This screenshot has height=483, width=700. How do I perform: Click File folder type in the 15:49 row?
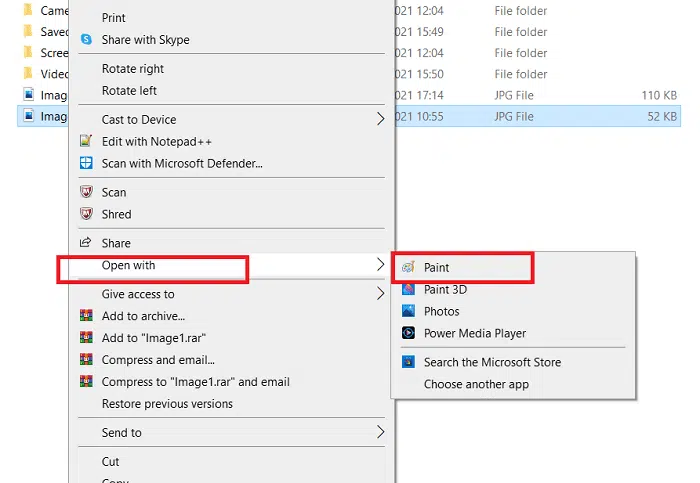521,32
